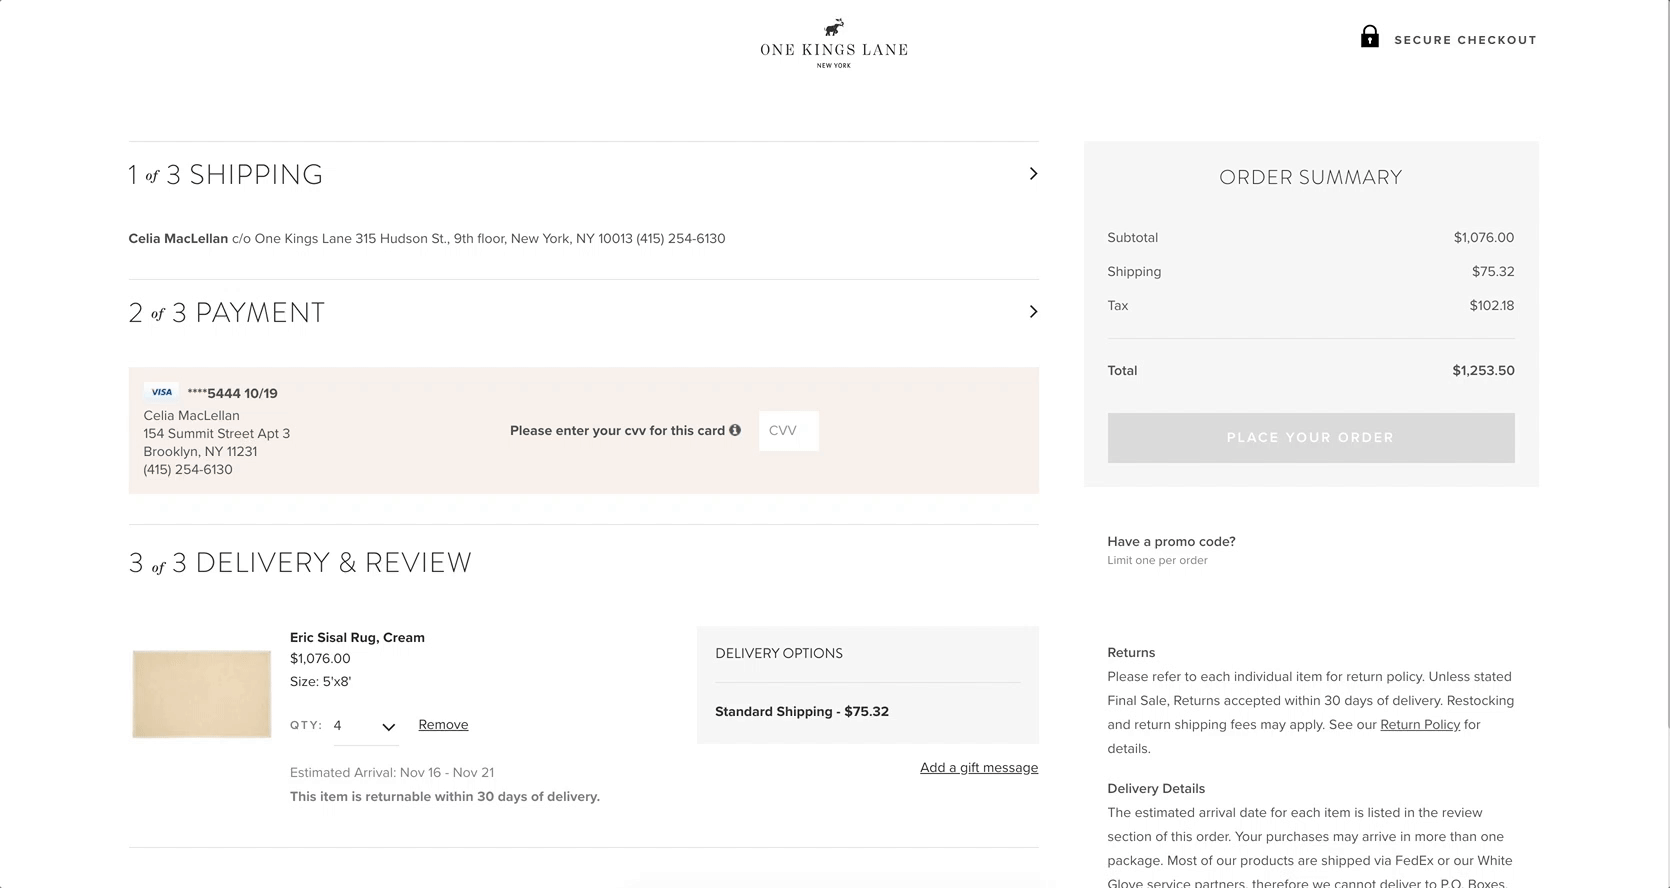Click the rug price $1,076.00 under the title
The width and height of the screenshot is (1670, 888).
click(320, 658)
